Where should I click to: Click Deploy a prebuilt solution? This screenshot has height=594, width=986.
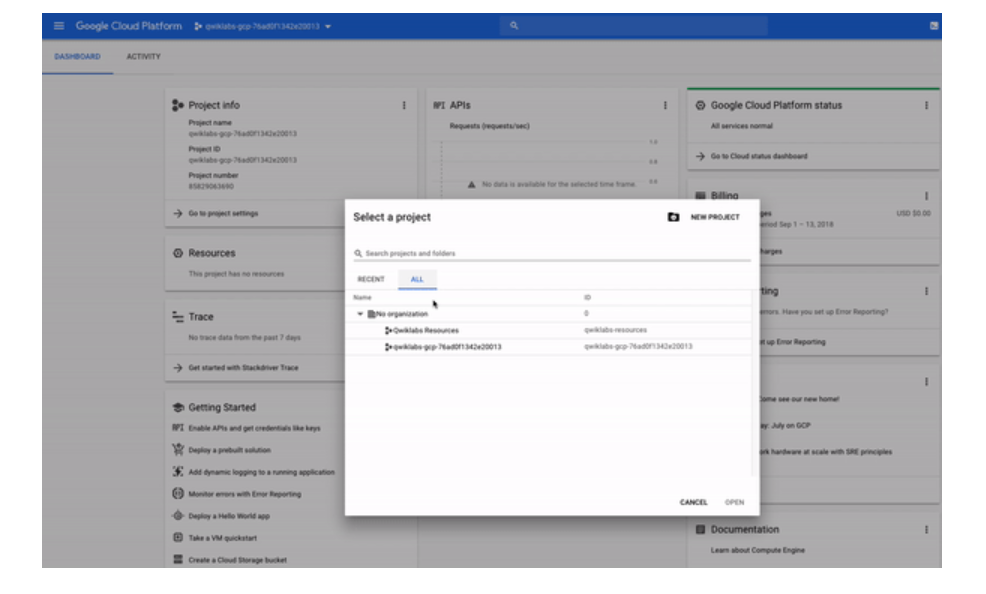point(230,450)
